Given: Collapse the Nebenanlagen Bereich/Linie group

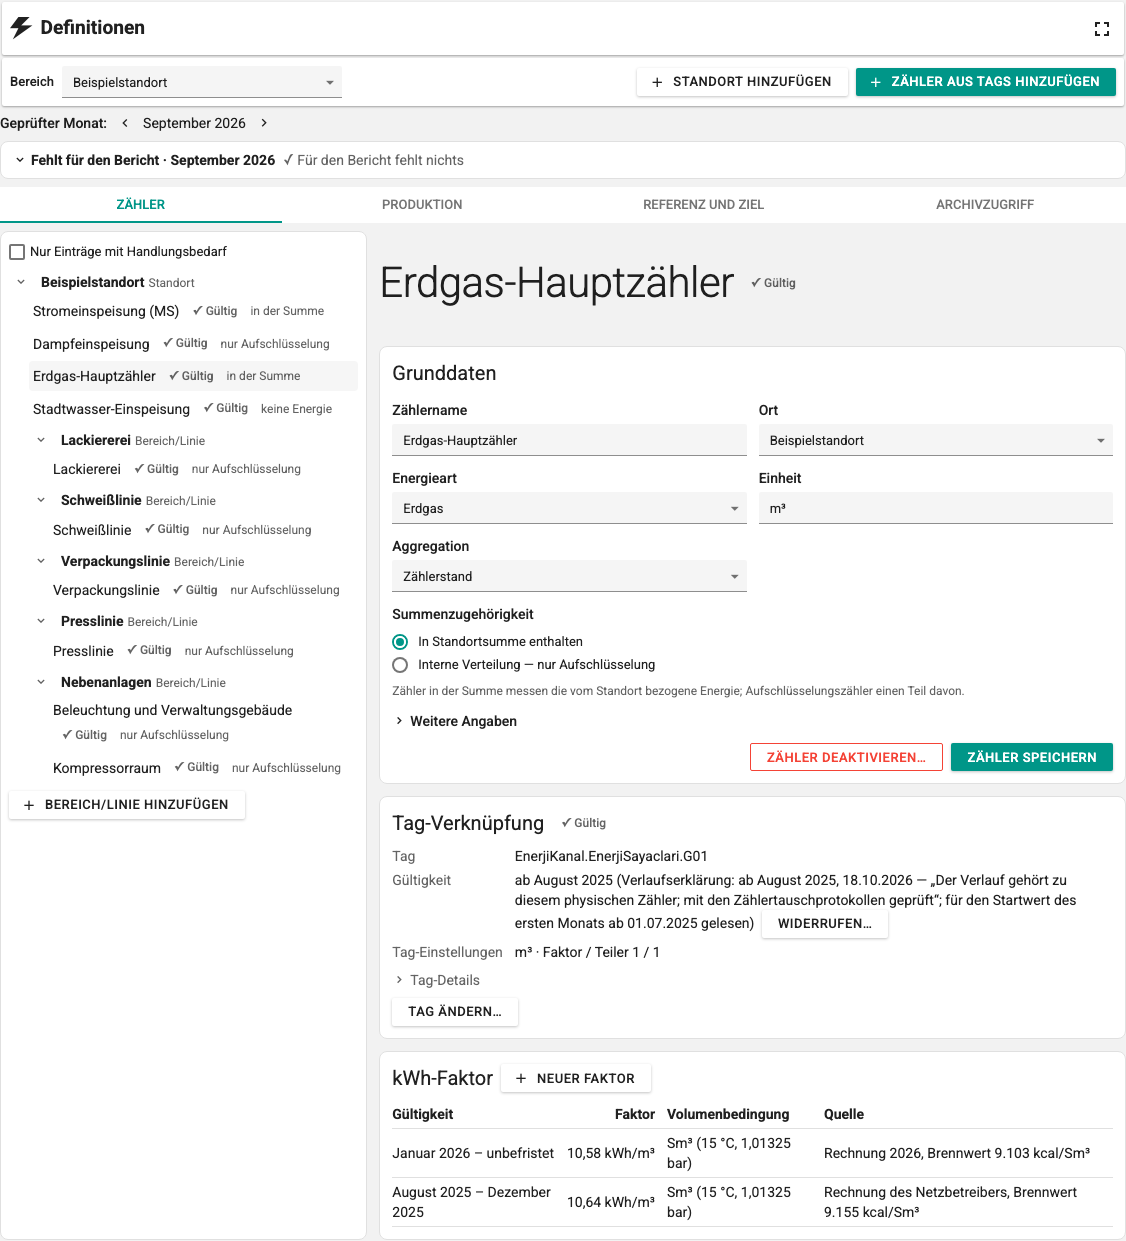Looking at the screenshot, I should [x=41, y=682].
